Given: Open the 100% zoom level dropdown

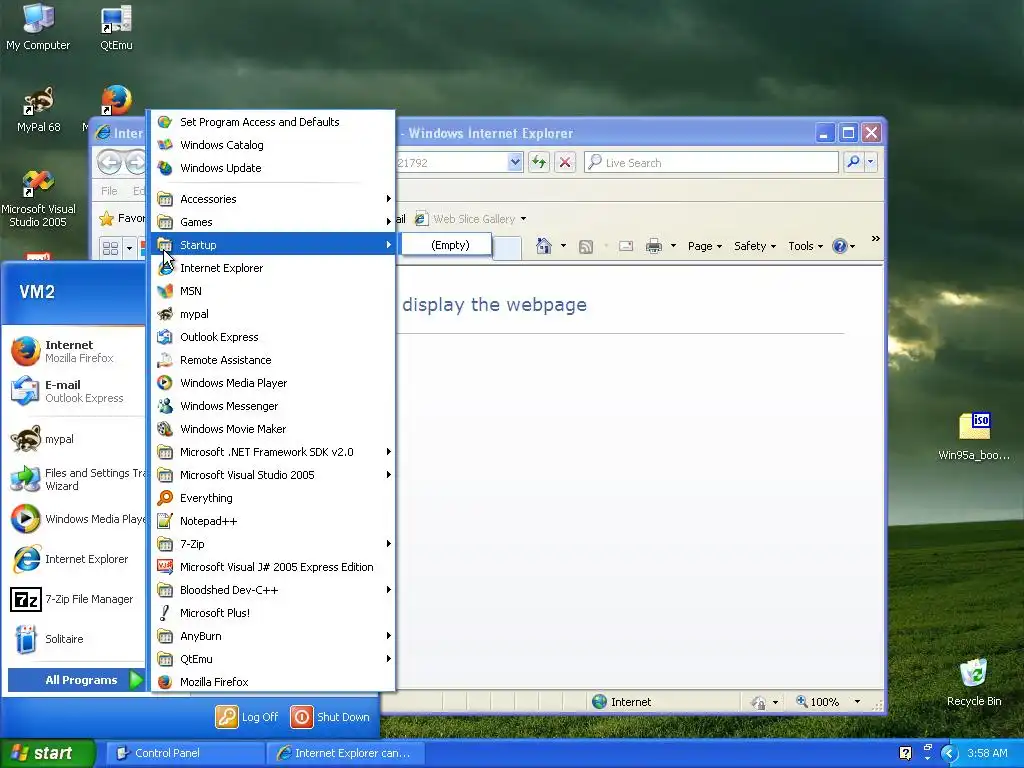Looking at the screenshot, I should pos(857,702).
